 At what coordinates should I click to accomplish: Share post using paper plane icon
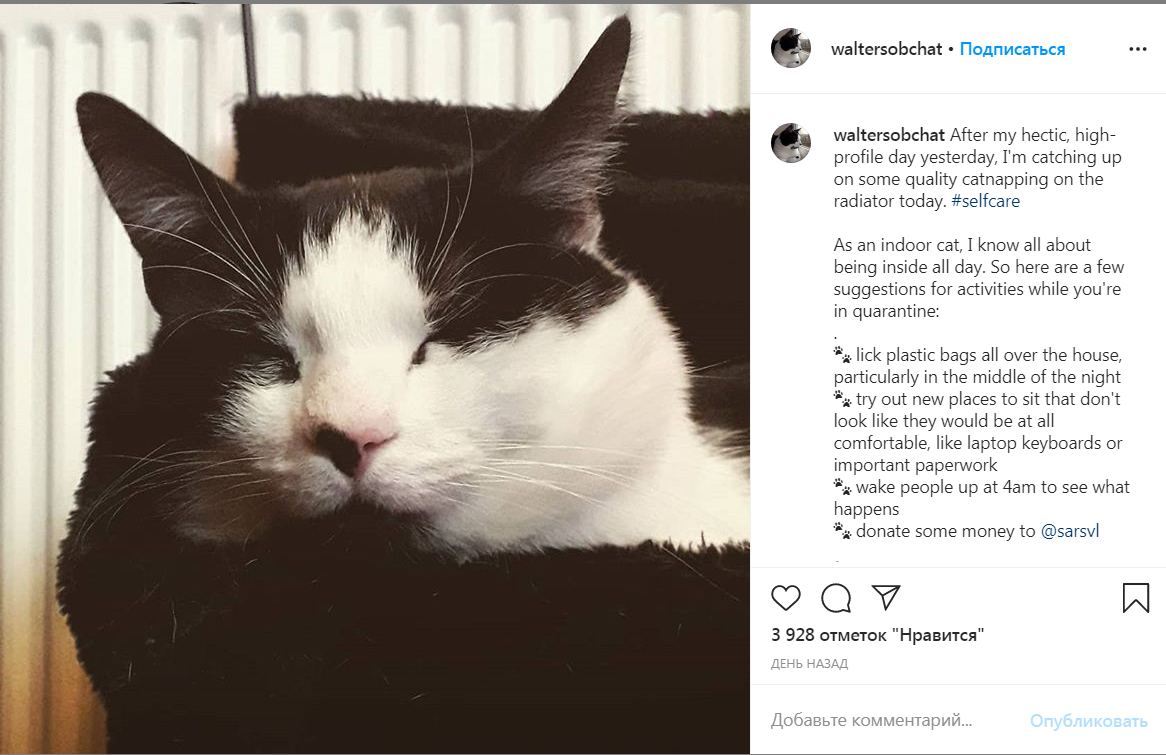[x=886, y=597]
